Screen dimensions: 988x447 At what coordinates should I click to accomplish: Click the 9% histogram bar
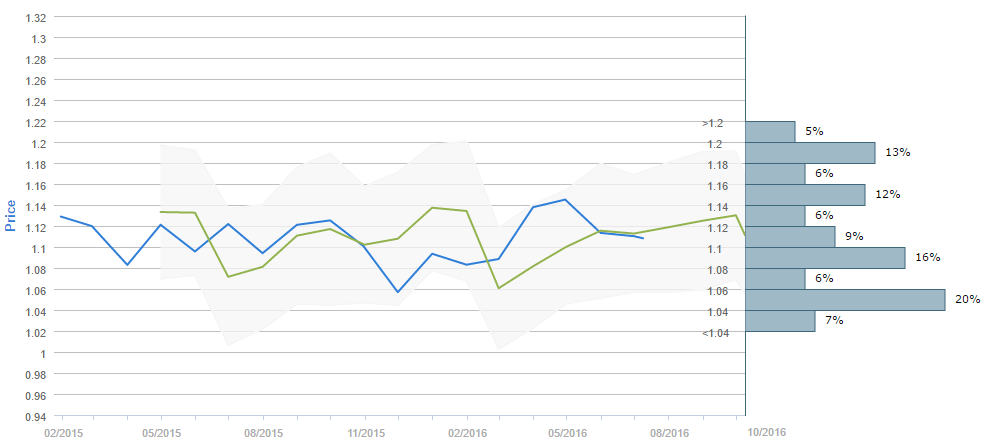[790, 236]
